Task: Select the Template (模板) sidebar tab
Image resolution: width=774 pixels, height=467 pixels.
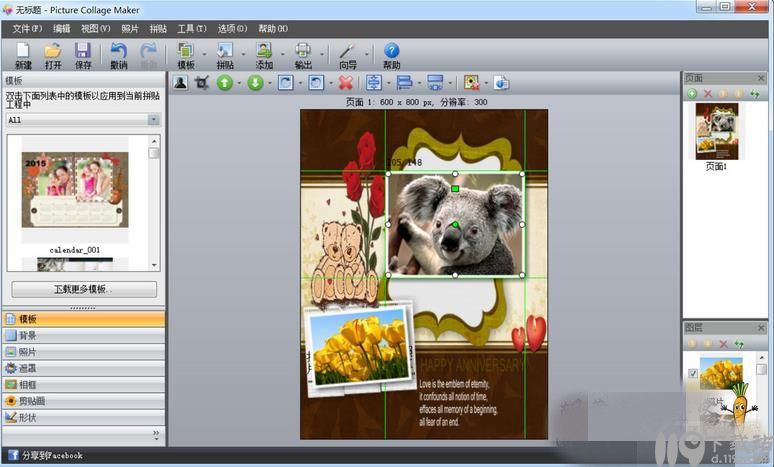Action: tap(84, 319)
